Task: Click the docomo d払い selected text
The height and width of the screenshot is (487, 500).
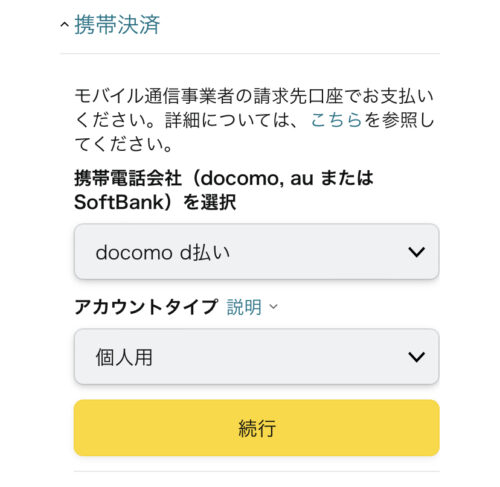Action: pos(163,252)
